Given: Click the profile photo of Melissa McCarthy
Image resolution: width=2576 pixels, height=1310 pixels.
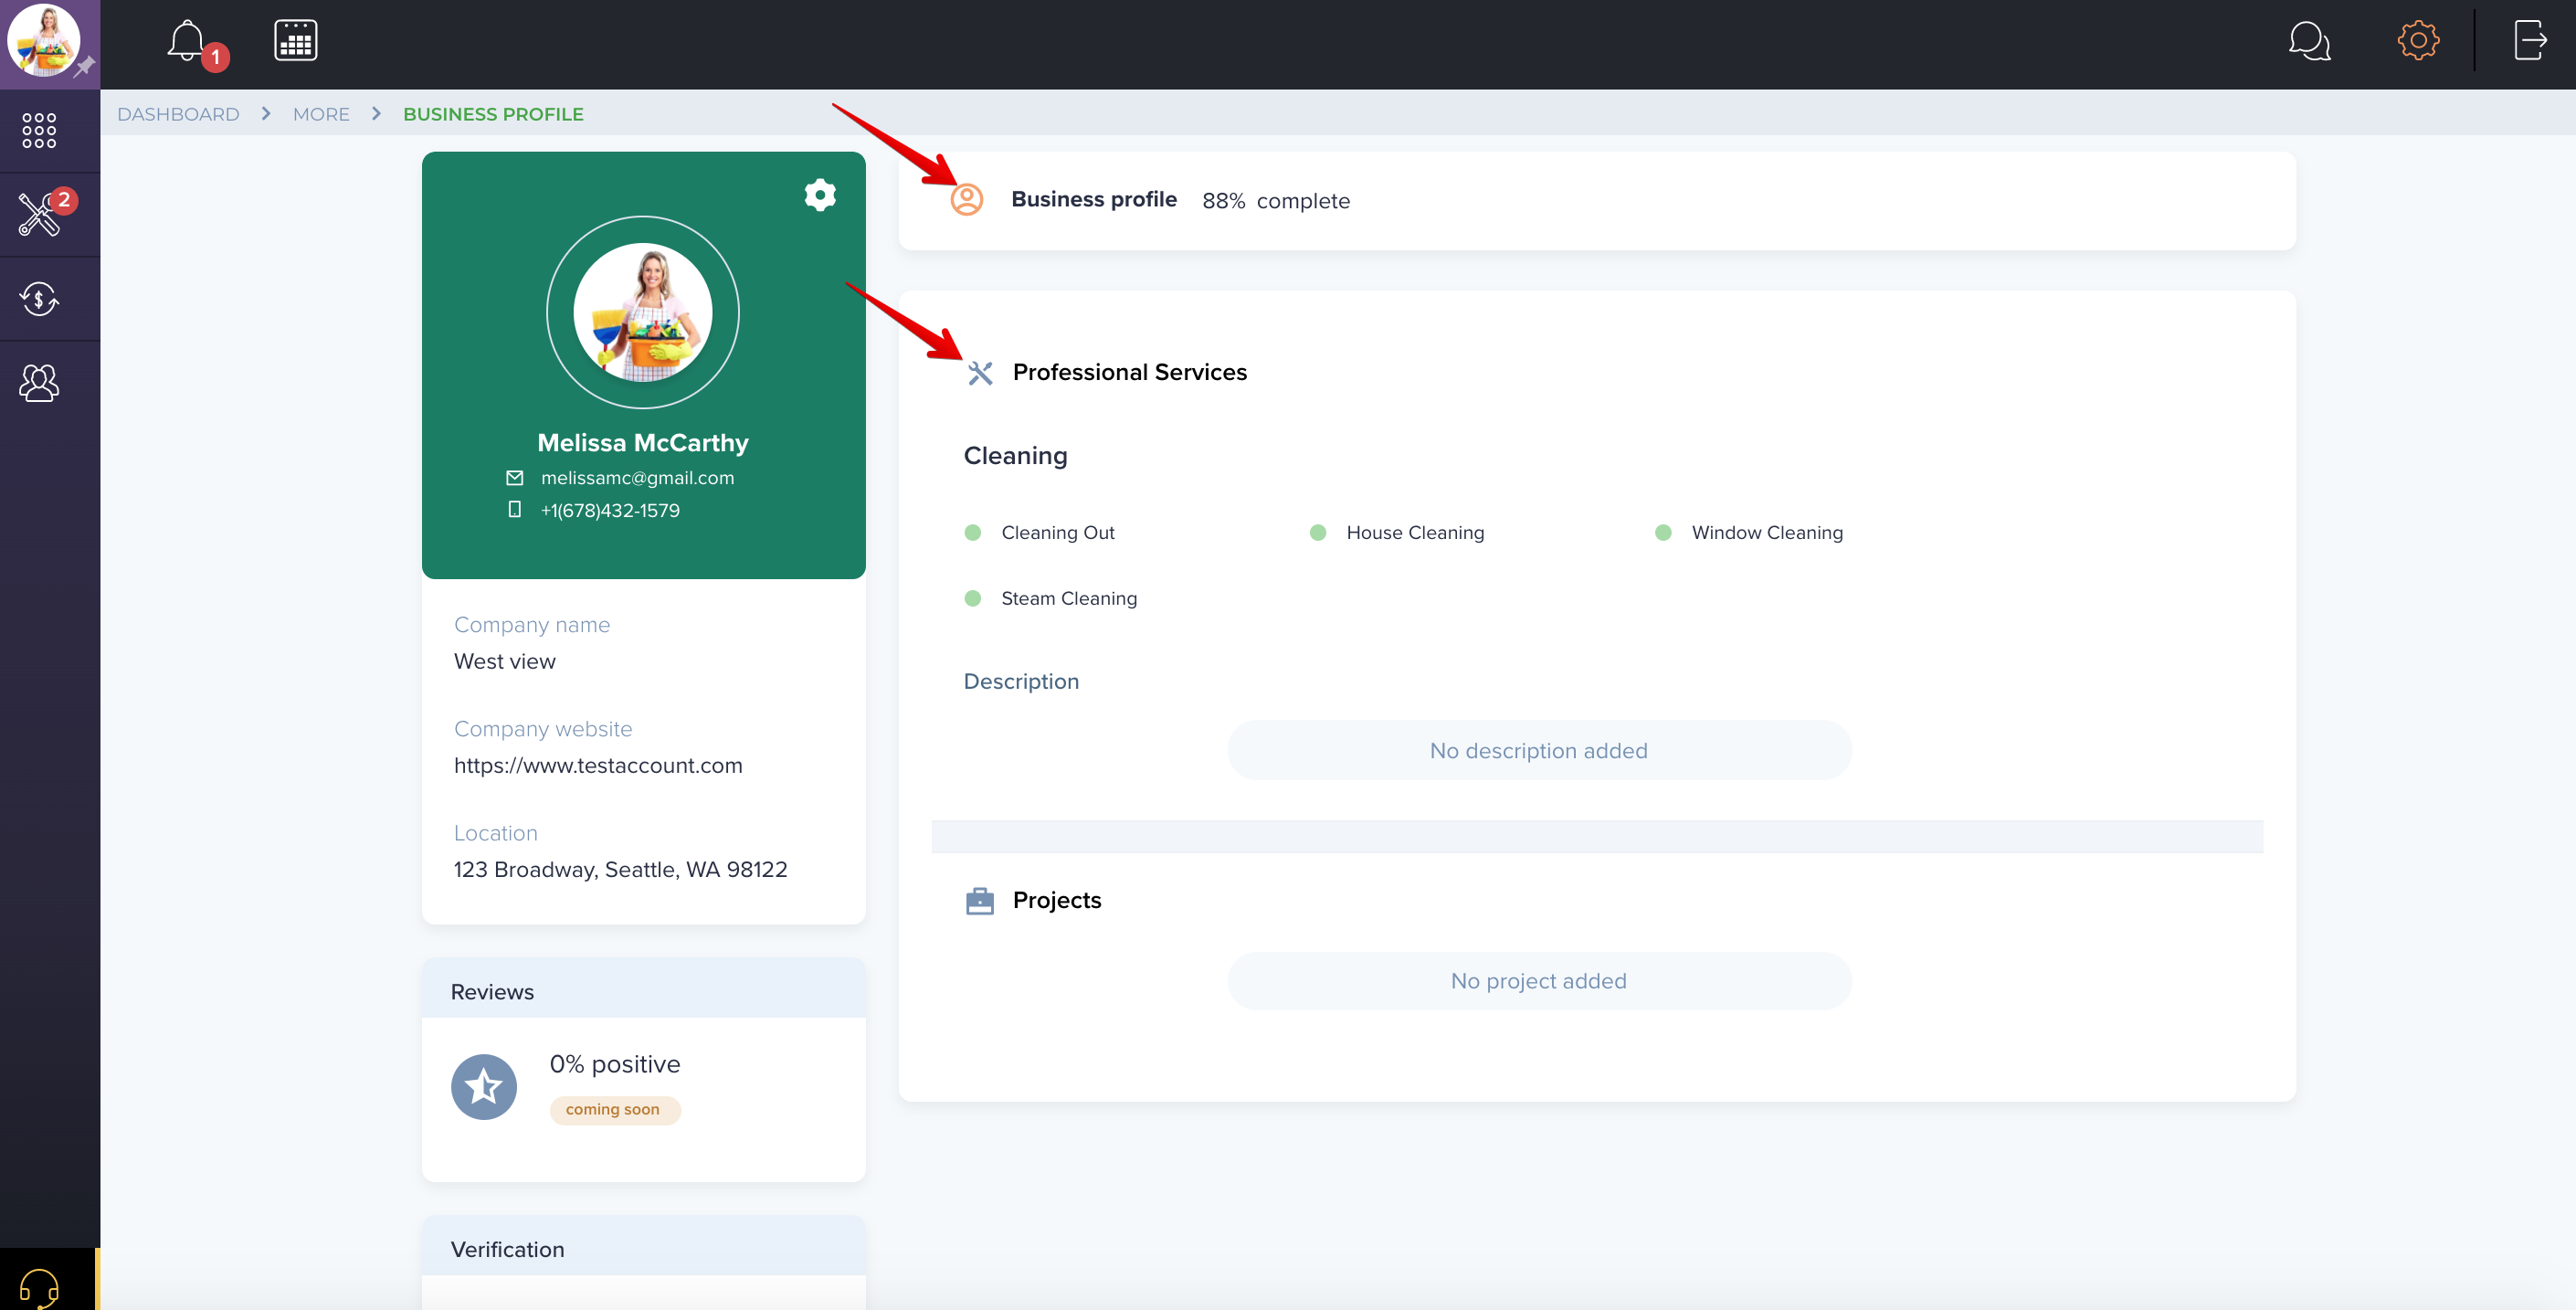Looking at the screenshot, I should point(643,312).
